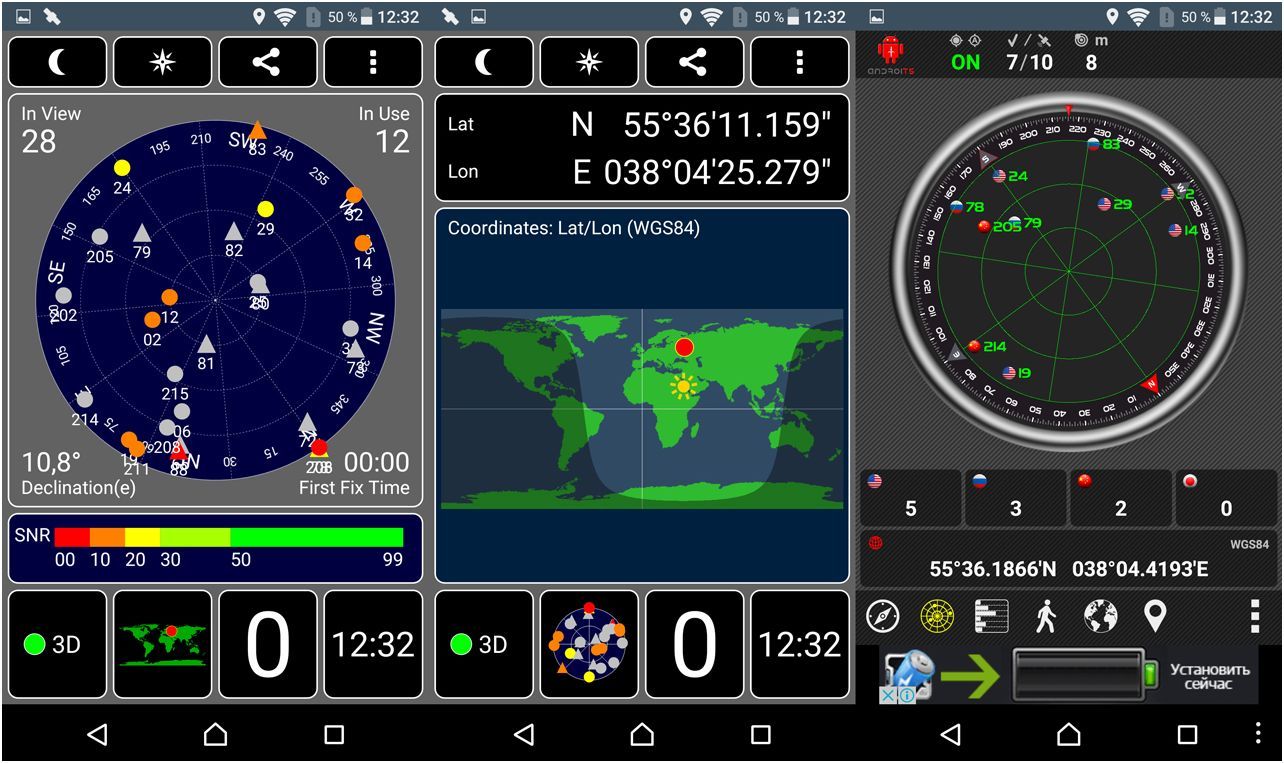1284x763 pixels.
Task: Toggle the 3D fix indicator in left screen
Action: (x=57, y=644)
